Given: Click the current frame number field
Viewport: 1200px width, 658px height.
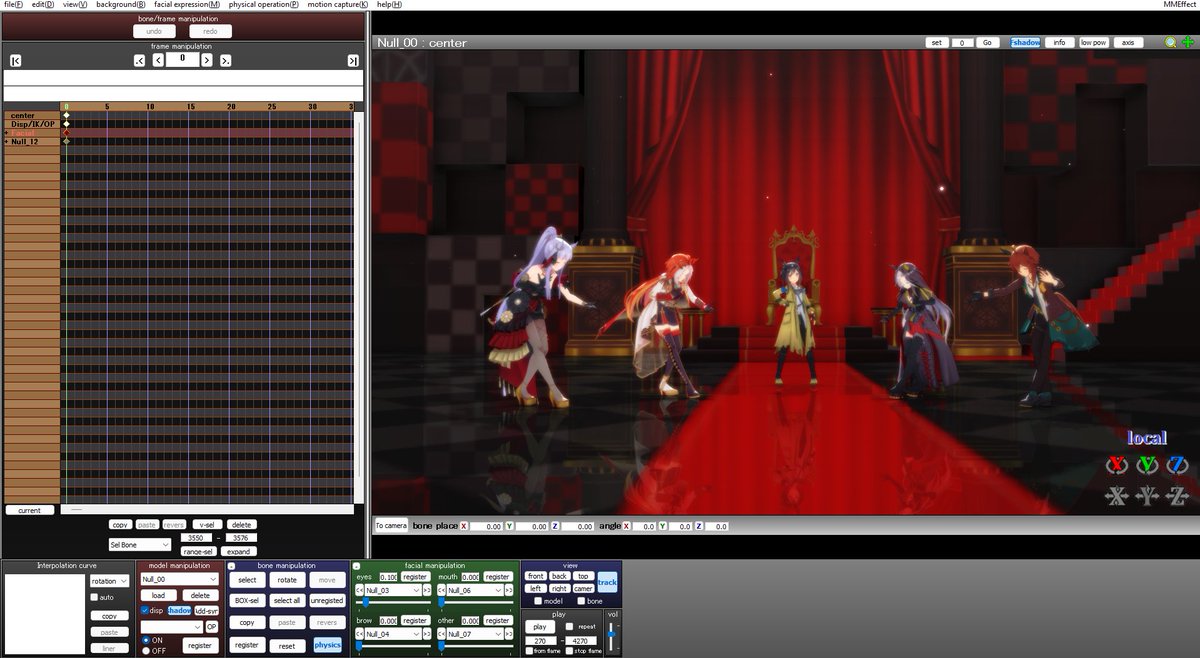Looking at the screenshot, I should pos(182,59).
